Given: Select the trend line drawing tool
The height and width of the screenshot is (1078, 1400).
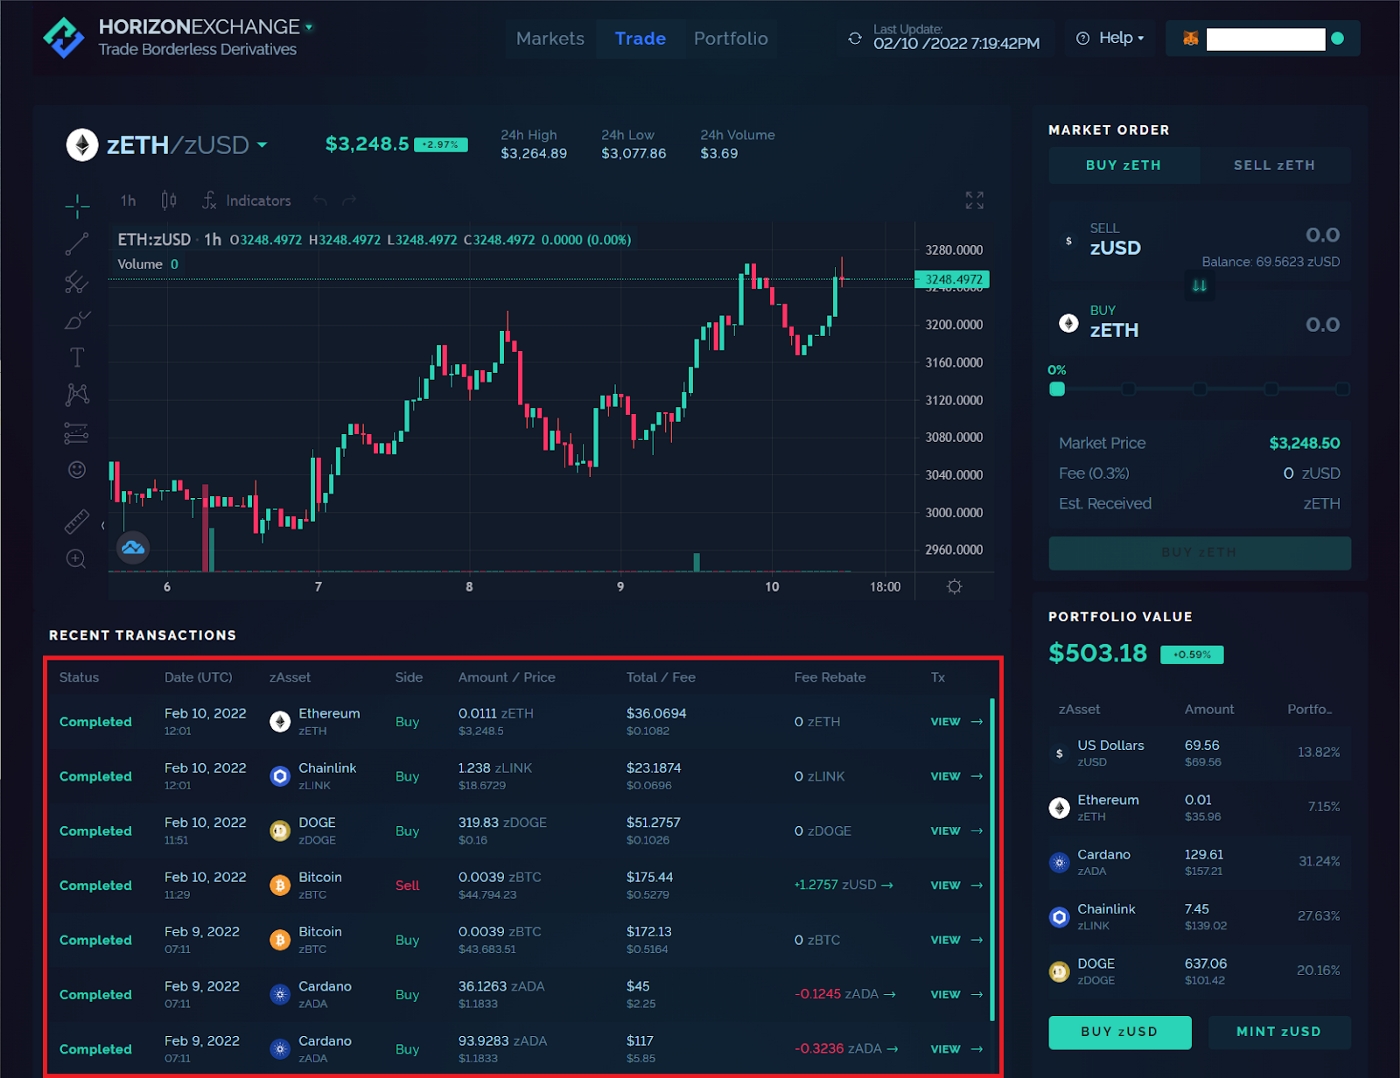Looking at the screenshot, I should coord(77,243).
